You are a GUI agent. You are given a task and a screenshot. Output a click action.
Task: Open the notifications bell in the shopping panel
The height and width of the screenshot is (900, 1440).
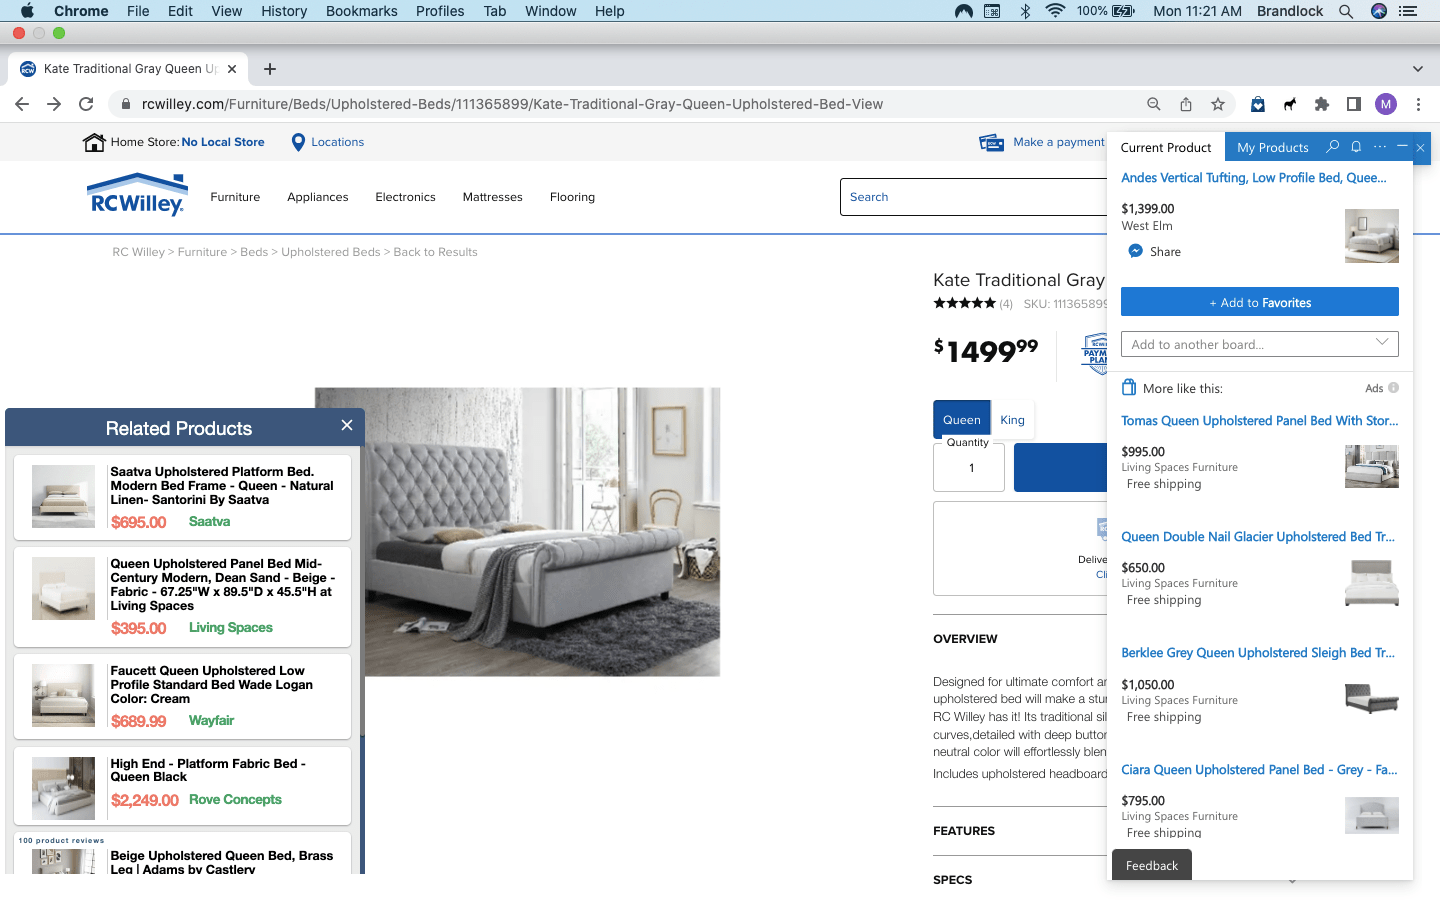point(1356,146)
